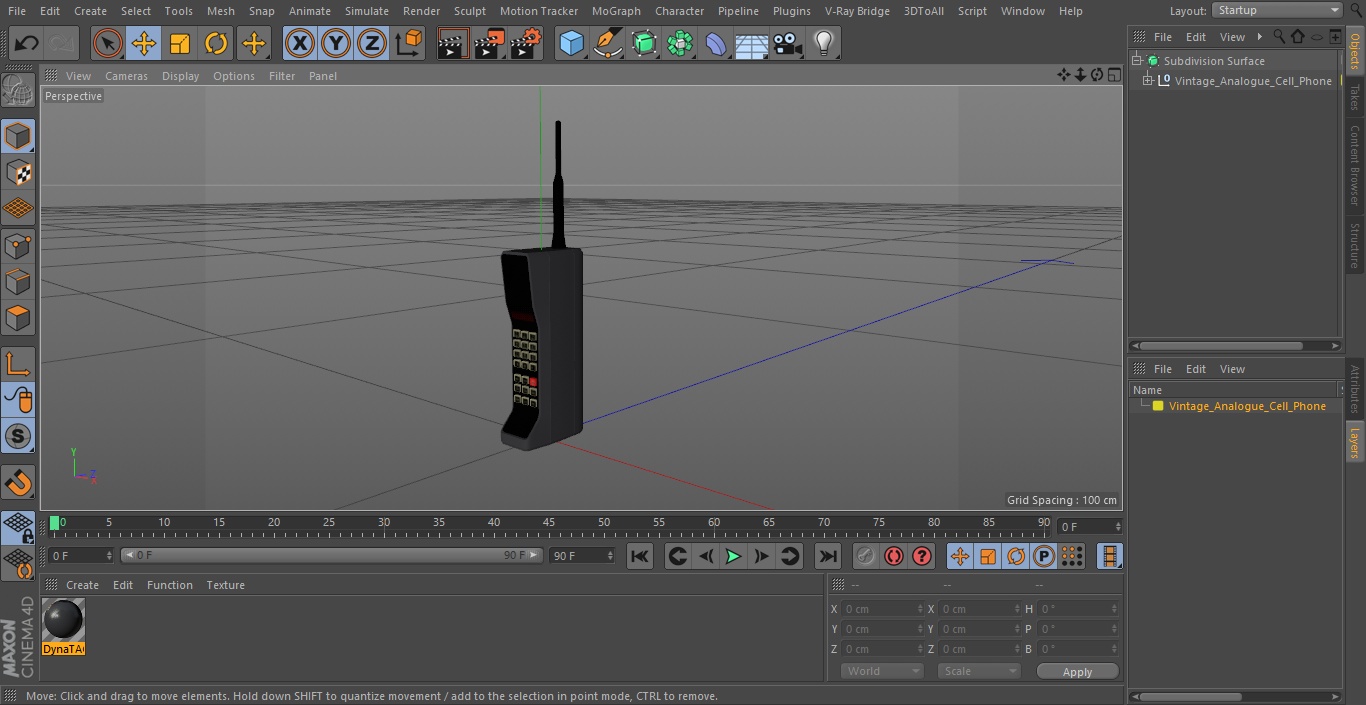Image resolution: width=1366 pixels, height=705 pixels.
Task: Go to the start of animation
Action: point(640,556)
